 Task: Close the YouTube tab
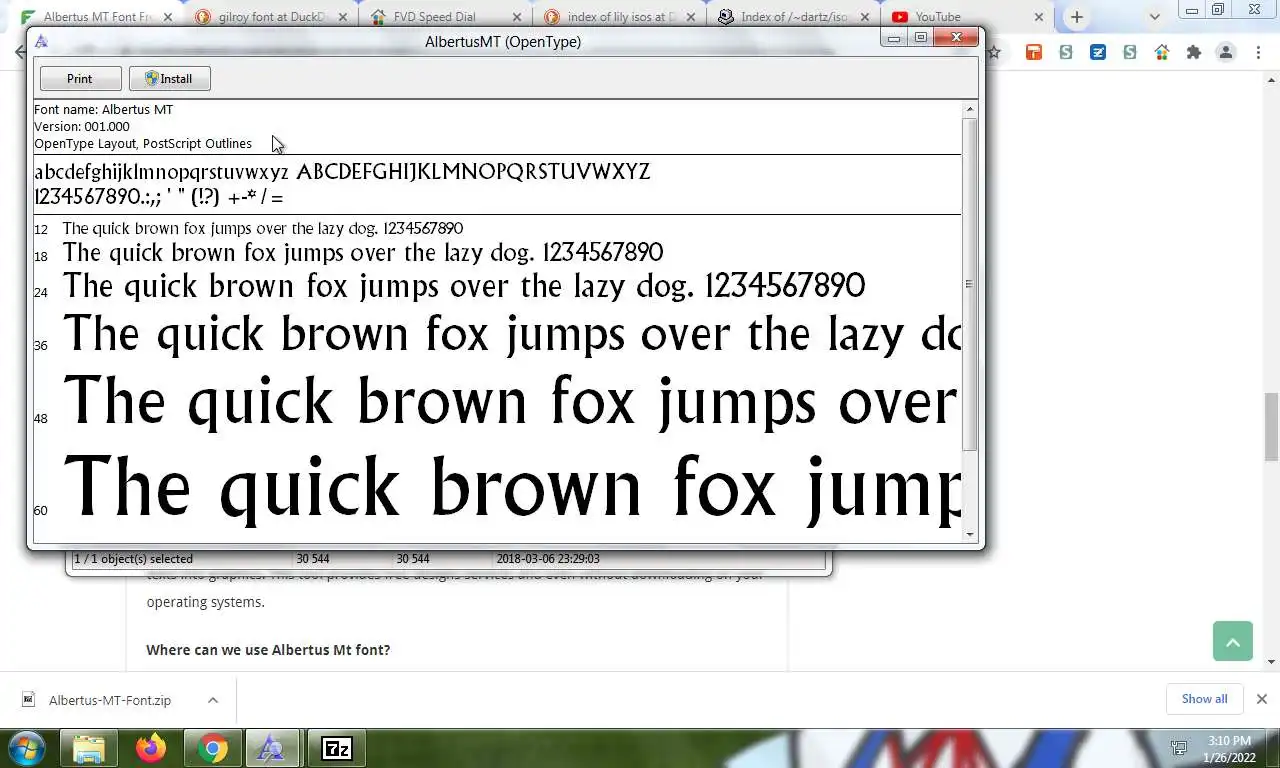tap(1038, 17)
